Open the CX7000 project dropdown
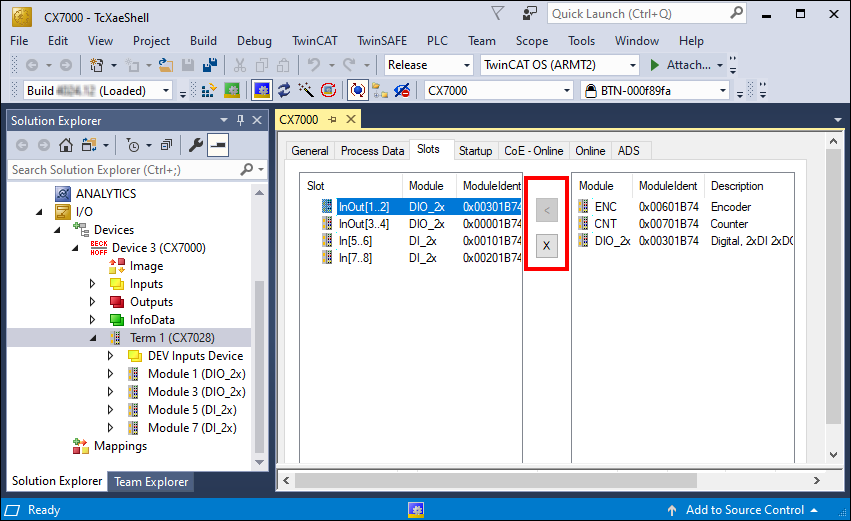 [x=567, y=91]
